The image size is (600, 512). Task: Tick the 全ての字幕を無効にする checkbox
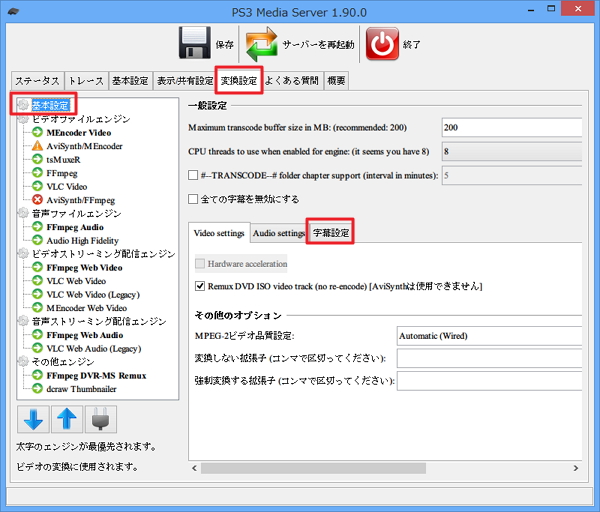[193, 199]
